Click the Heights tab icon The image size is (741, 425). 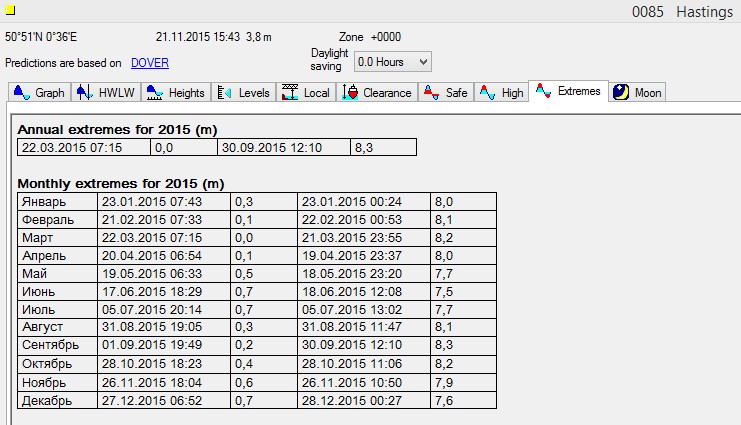pyautogui.click(x=155, y=92)
